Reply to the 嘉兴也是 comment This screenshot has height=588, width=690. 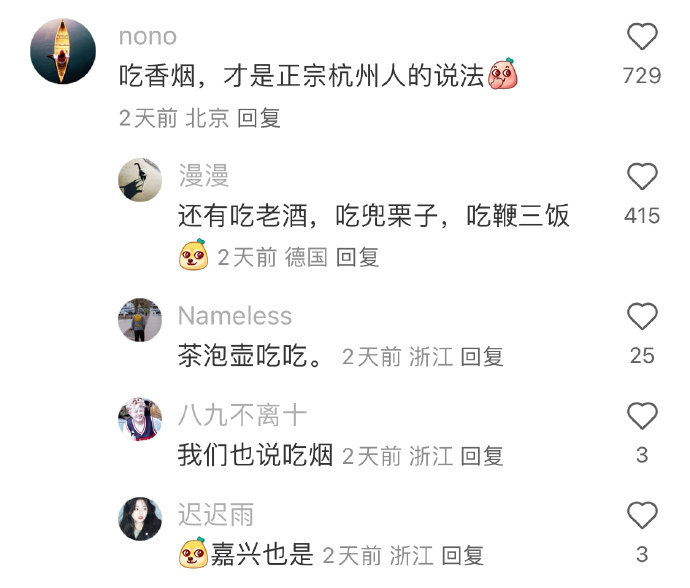point(462,555)
